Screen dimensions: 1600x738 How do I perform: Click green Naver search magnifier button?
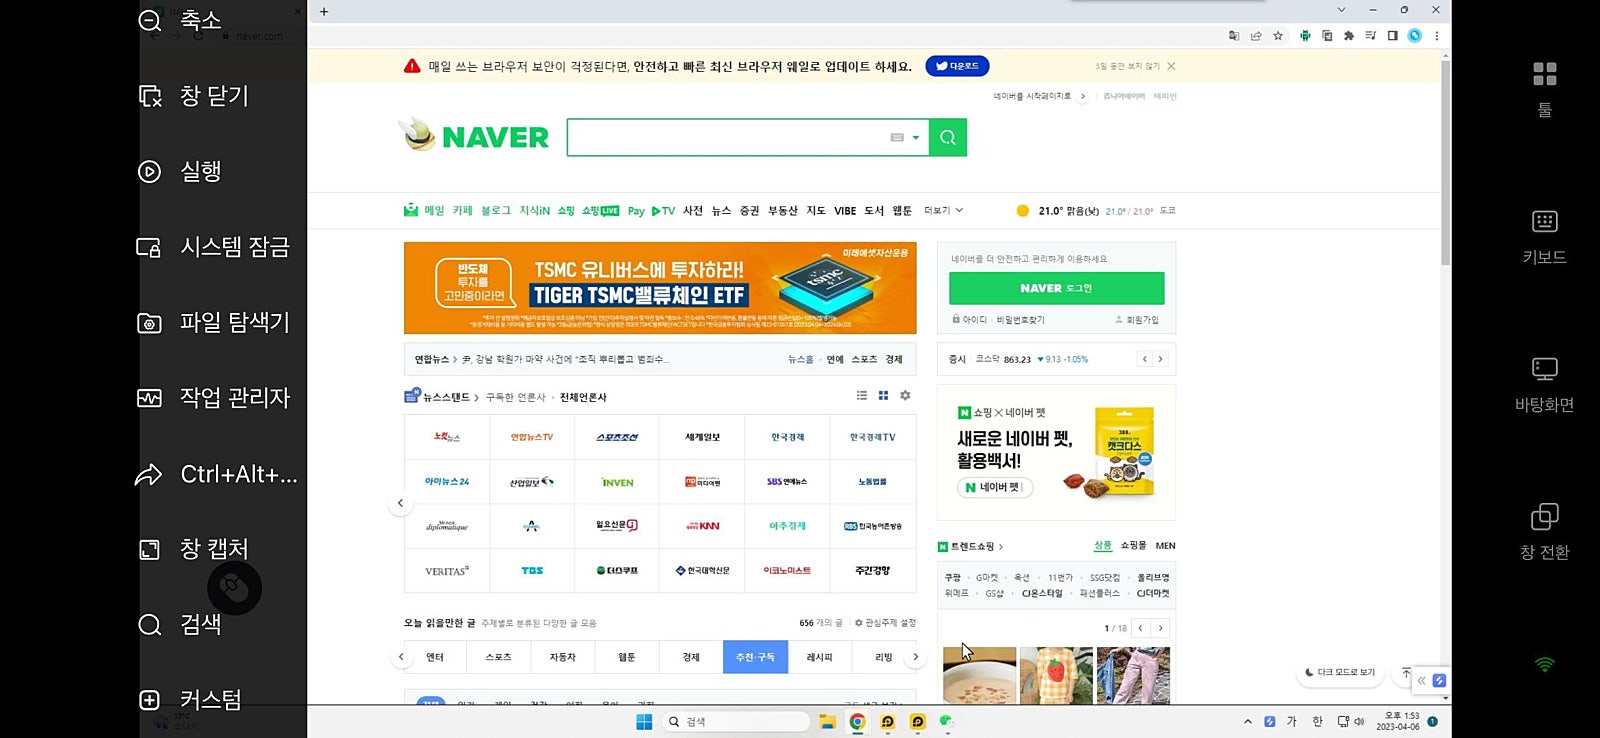[948, 138]
